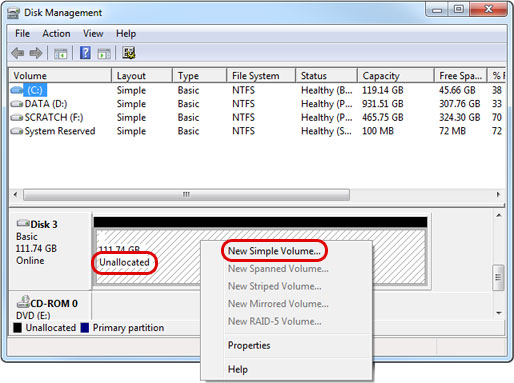Open the blue Help question mark icon
Screen dimensions: 514x383
click(x=85, y=53)
